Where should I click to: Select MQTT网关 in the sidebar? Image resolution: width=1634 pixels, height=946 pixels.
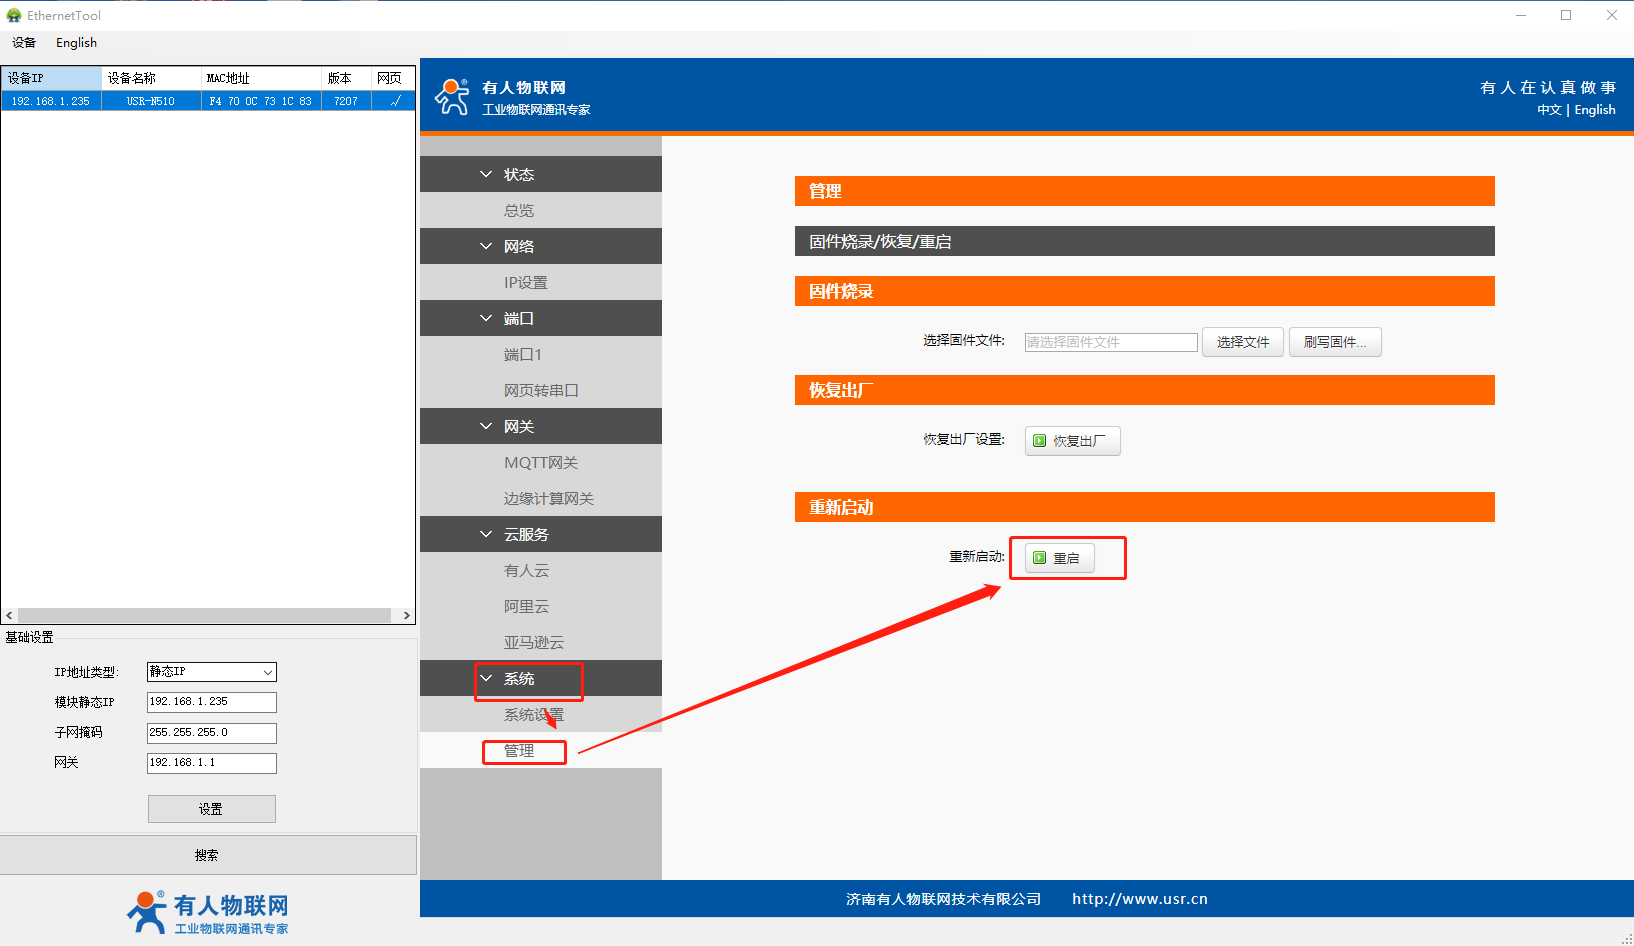(x=541, y=462)
